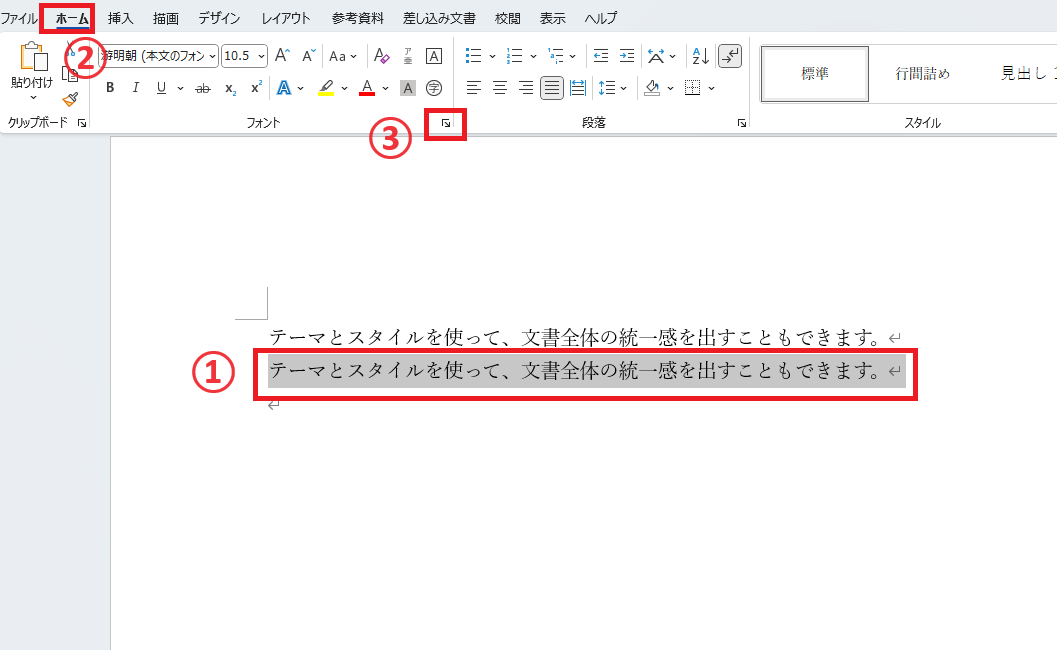Open the Aa change case dropdown
This screenshot has width=1057, height=650.
[x=342, y=56]
